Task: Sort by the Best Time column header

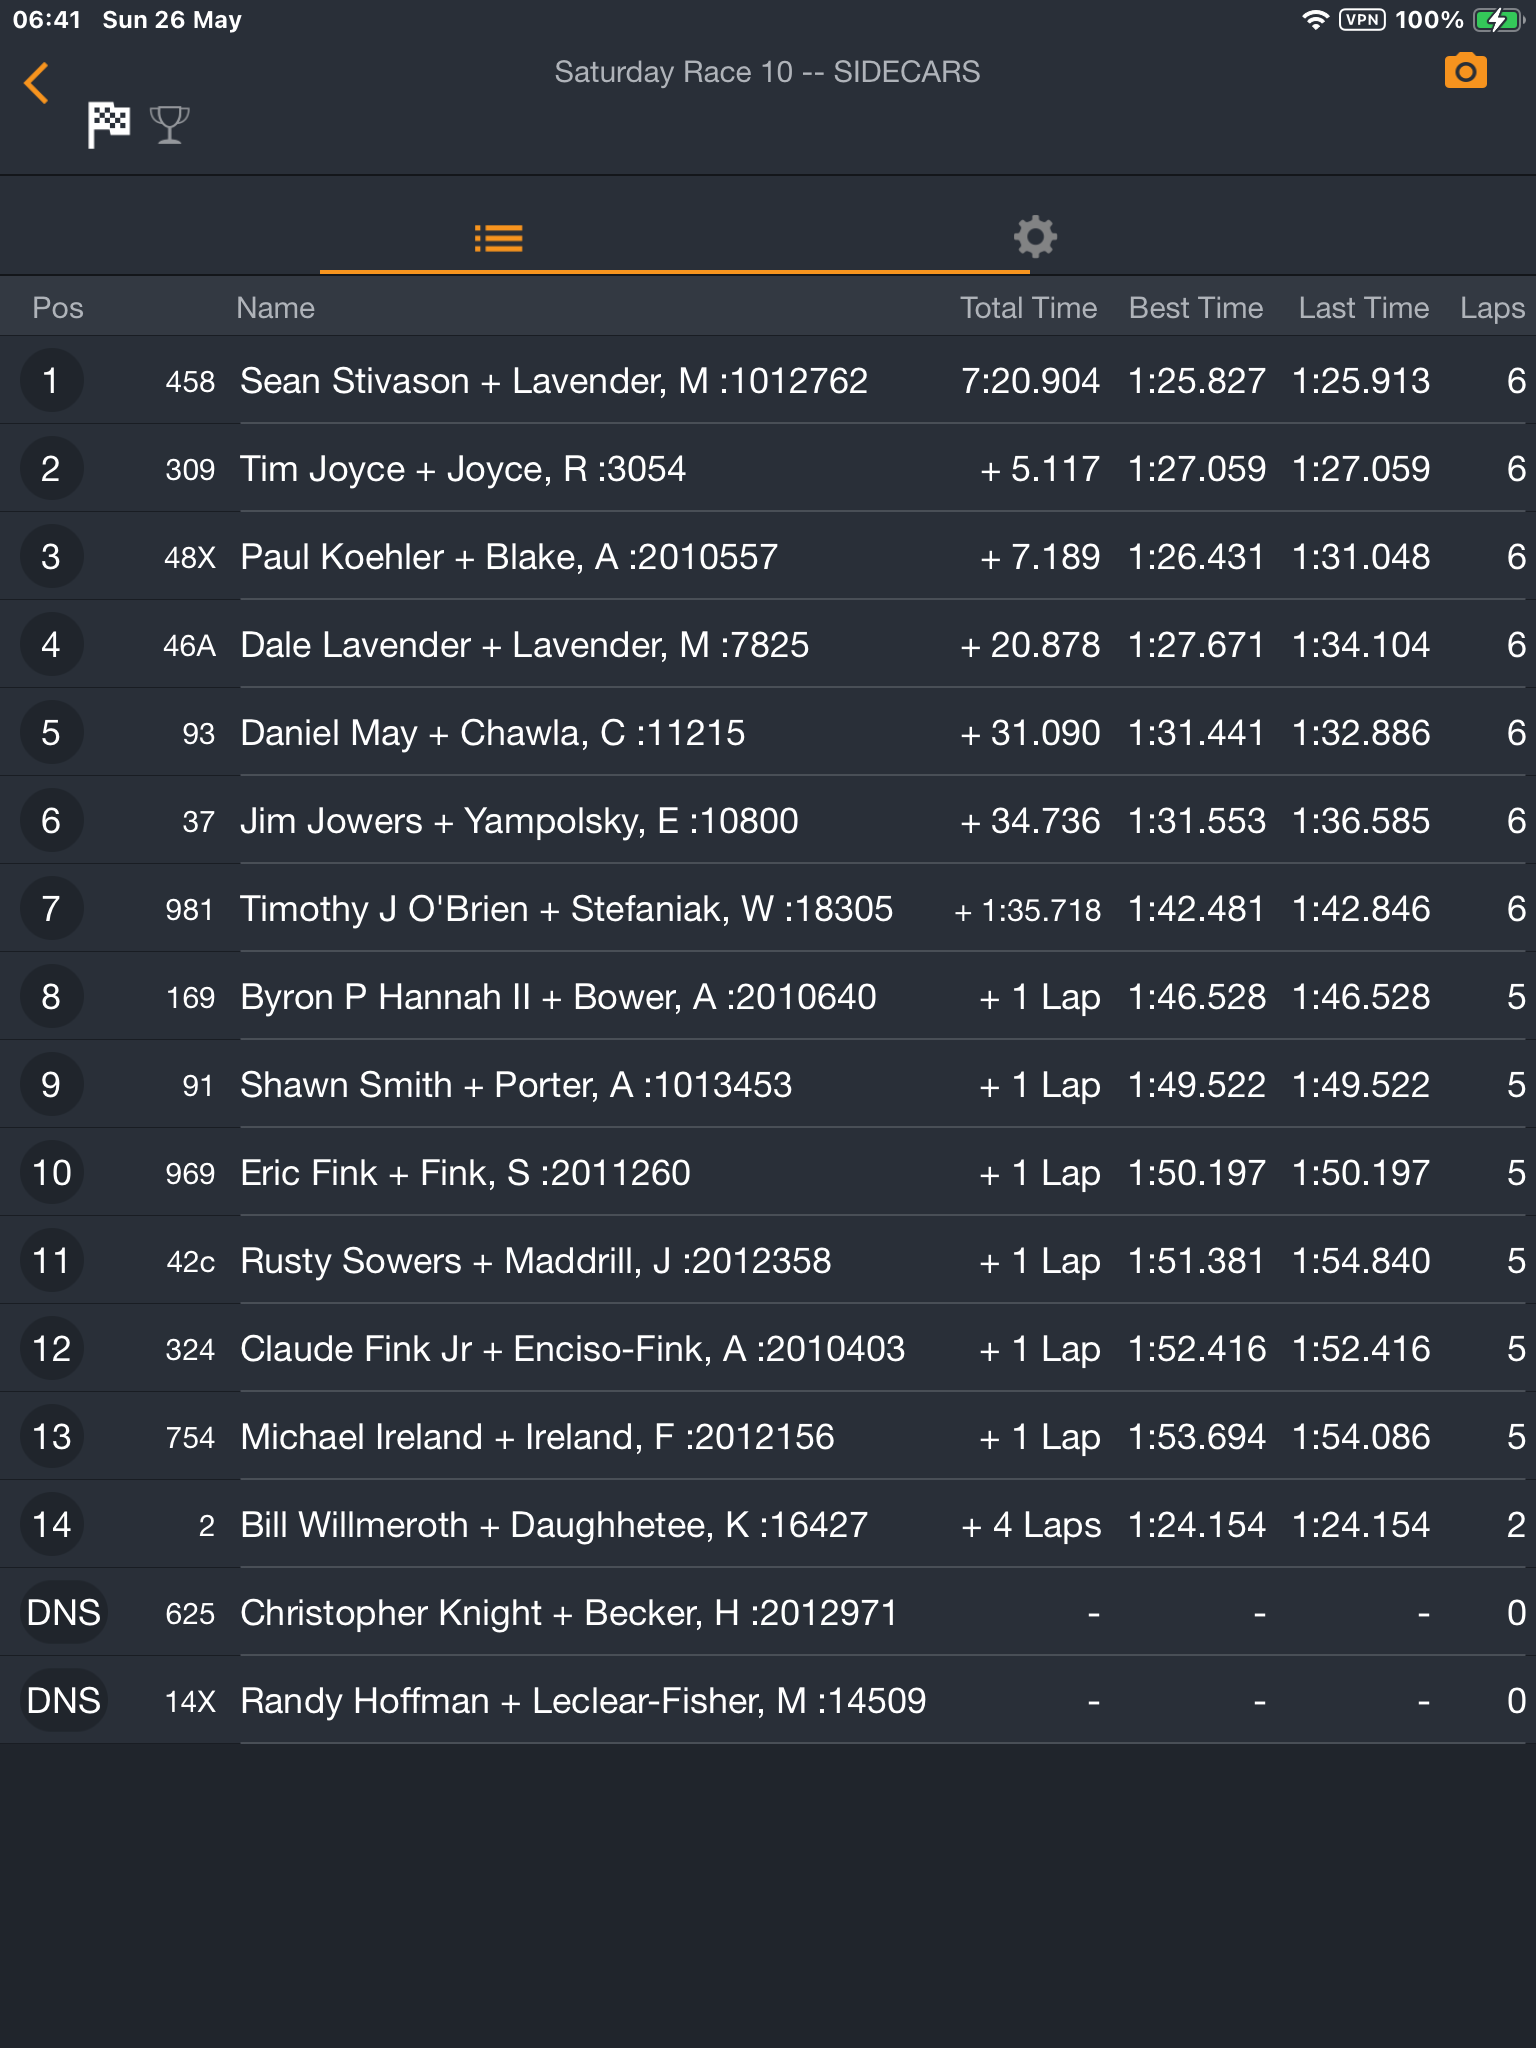Action: click(x=1195, y=308)
